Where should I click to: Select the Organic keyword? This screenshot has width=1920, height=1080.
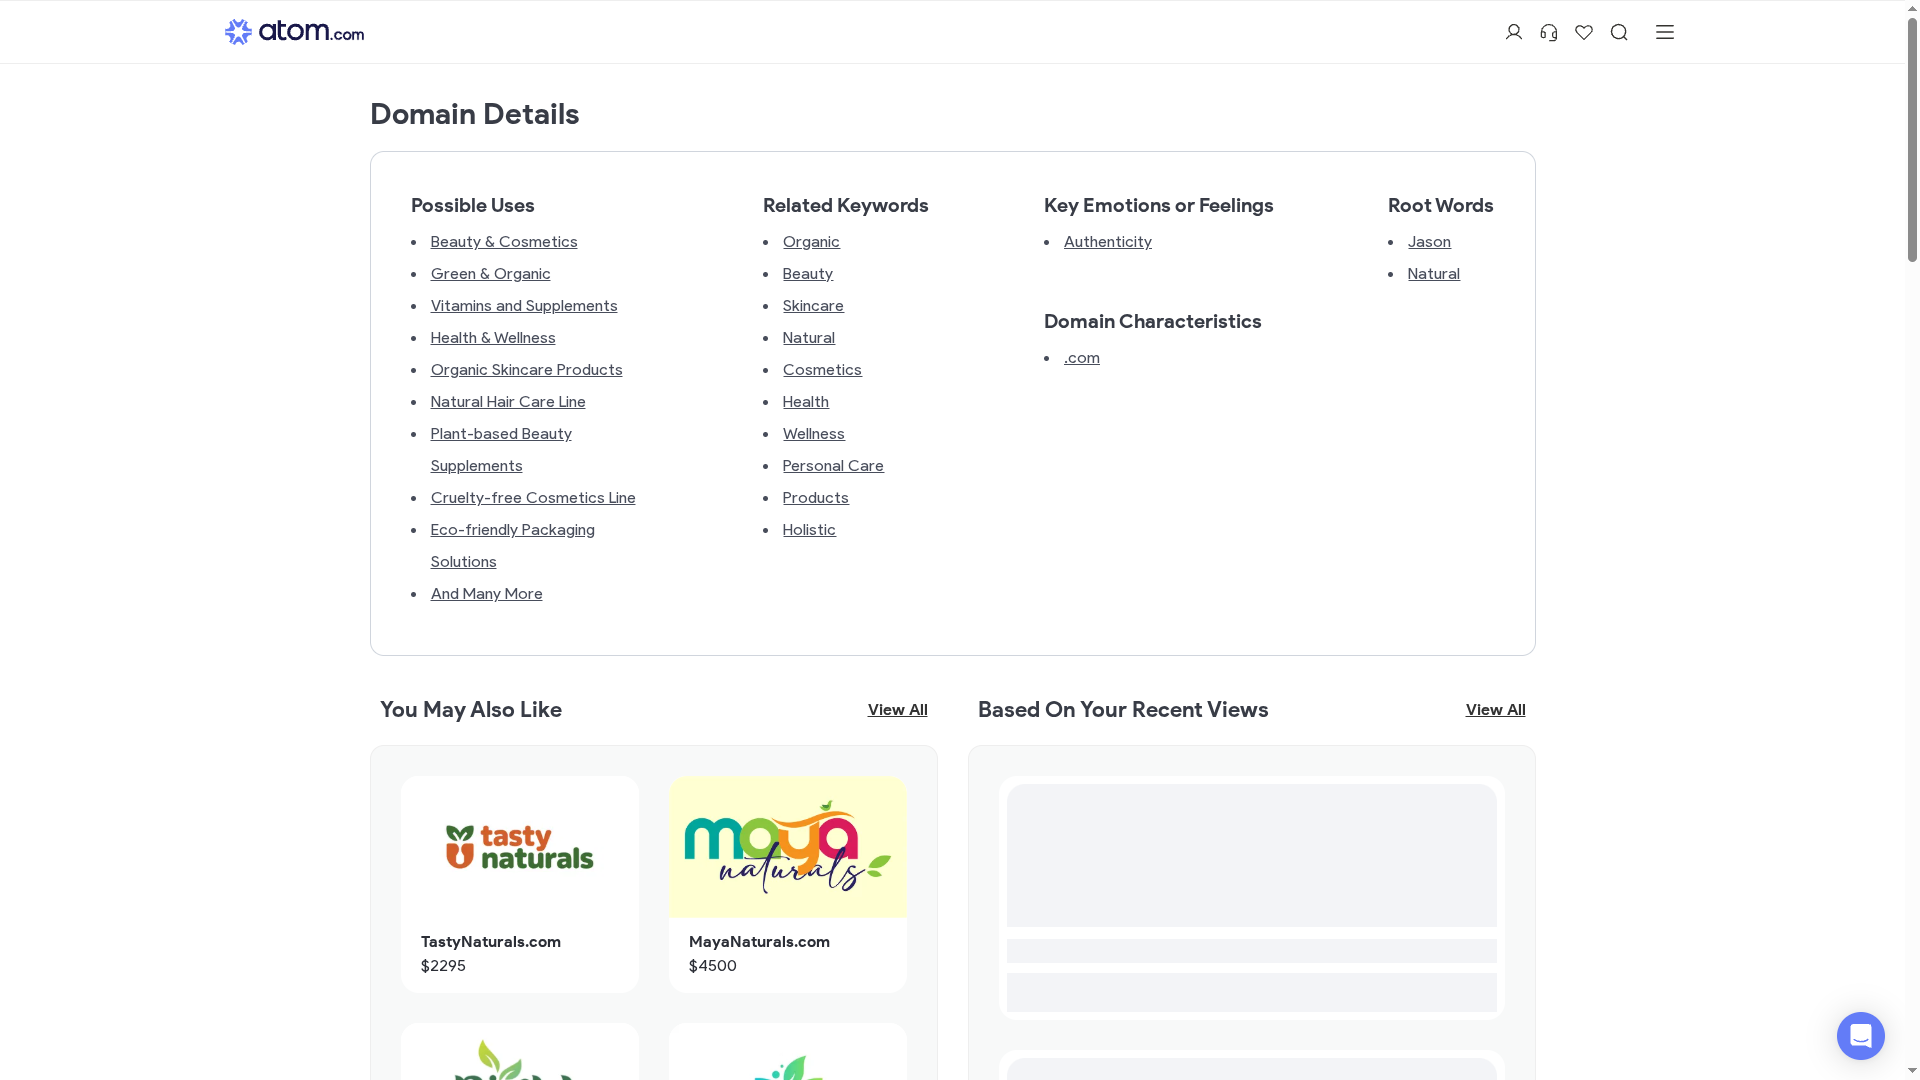tap(811, 242)
